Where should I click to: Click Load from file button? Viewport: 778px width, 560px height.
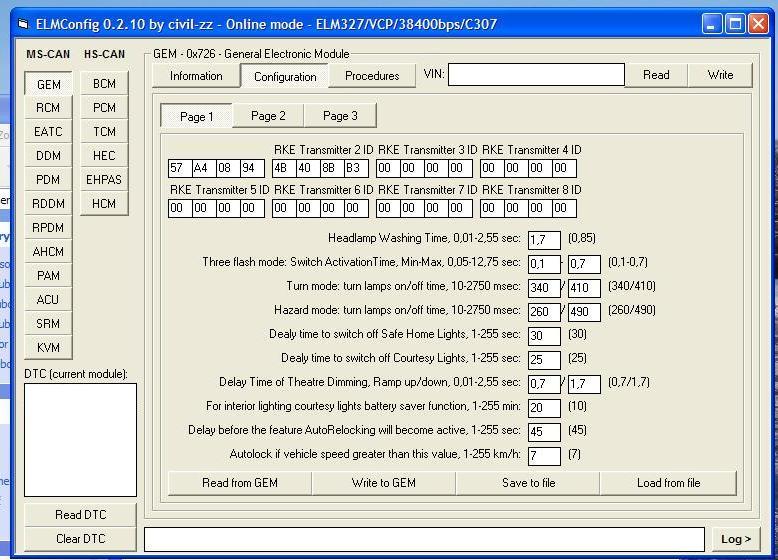point(668,483)
